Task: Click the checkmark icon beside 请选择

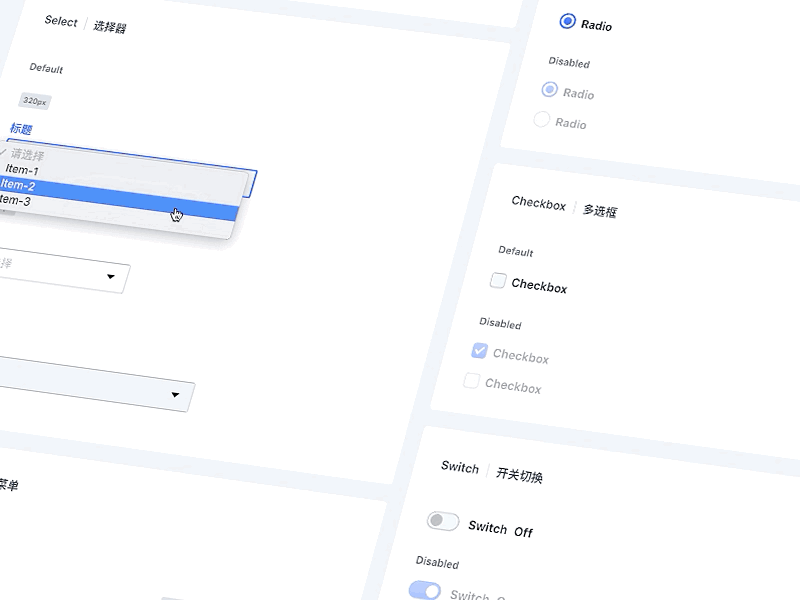Action: click(3, 152)
